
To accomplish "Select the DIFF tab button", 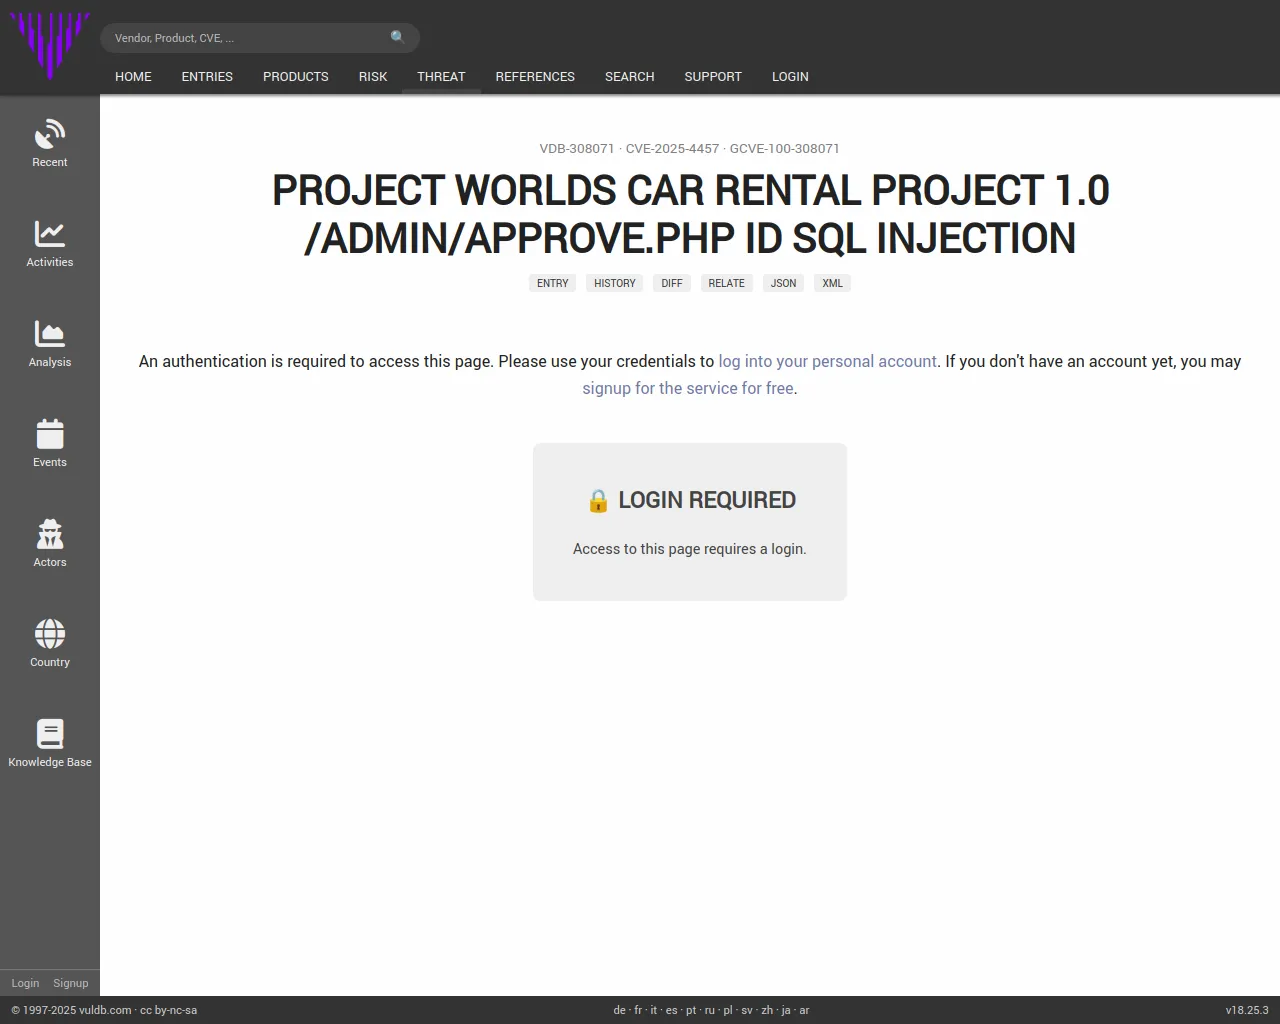I will click(672, 283).
